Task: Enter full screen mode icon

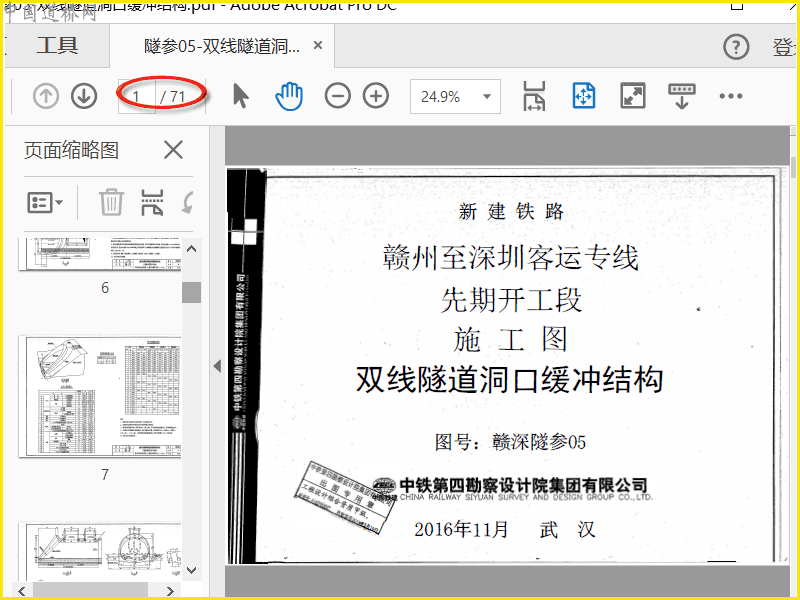Action: tap(633, 95)
